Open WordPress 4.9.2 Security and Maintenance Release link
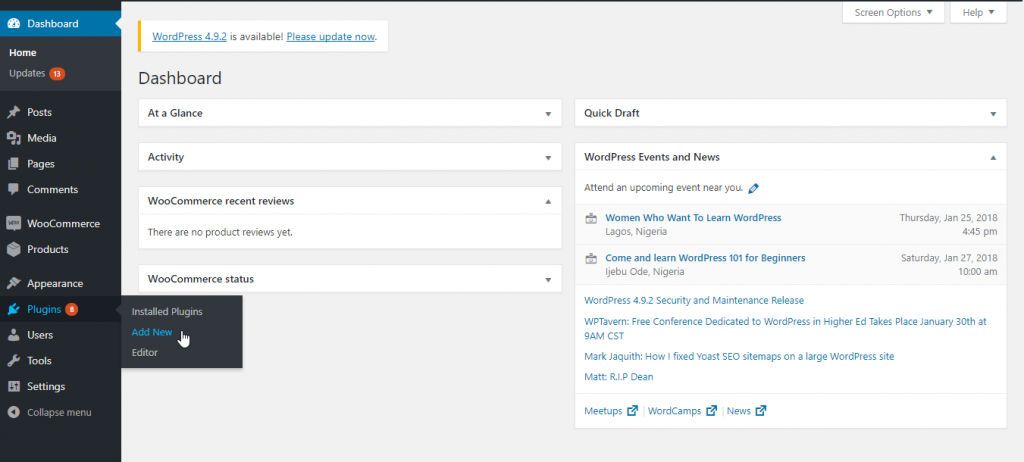This screenshot has width=1024, height=462. [x=694, y=301]
